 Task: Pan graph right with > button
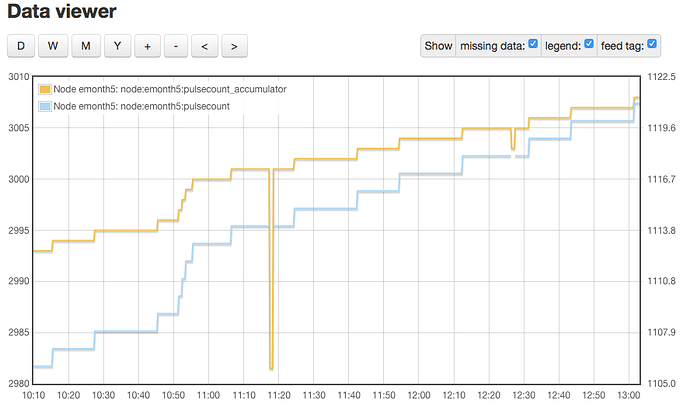click(234, 46)
